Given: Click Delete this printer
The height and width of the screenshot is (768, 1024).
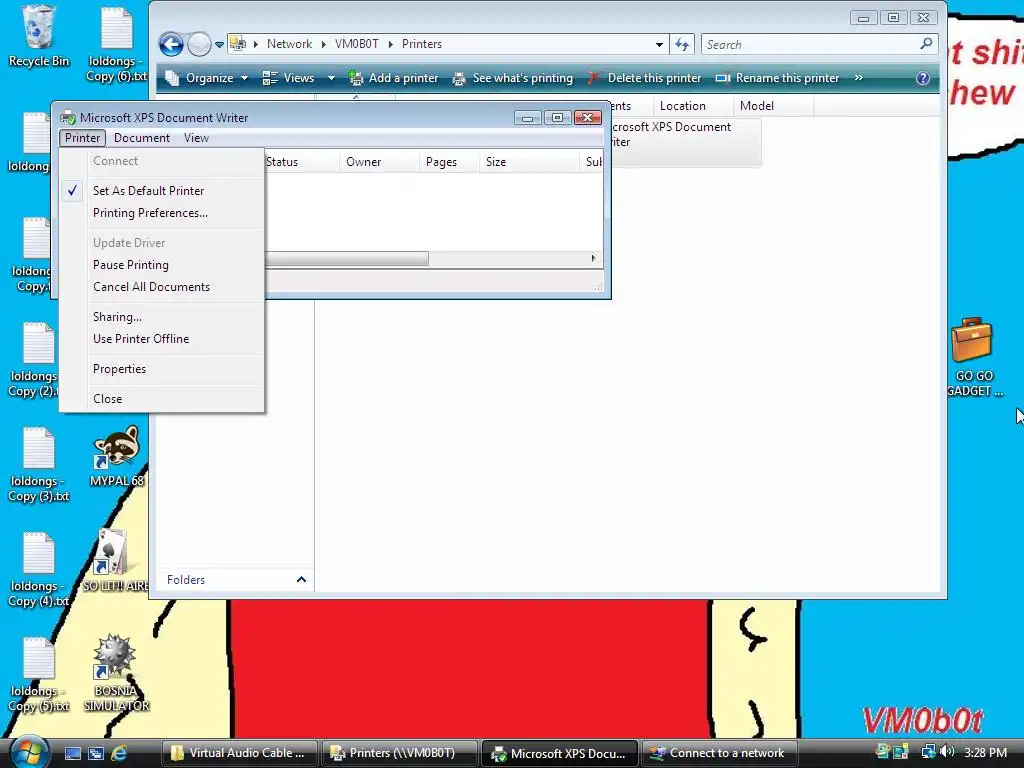Looking at the screenshot, I should click(x=645, y=78).
